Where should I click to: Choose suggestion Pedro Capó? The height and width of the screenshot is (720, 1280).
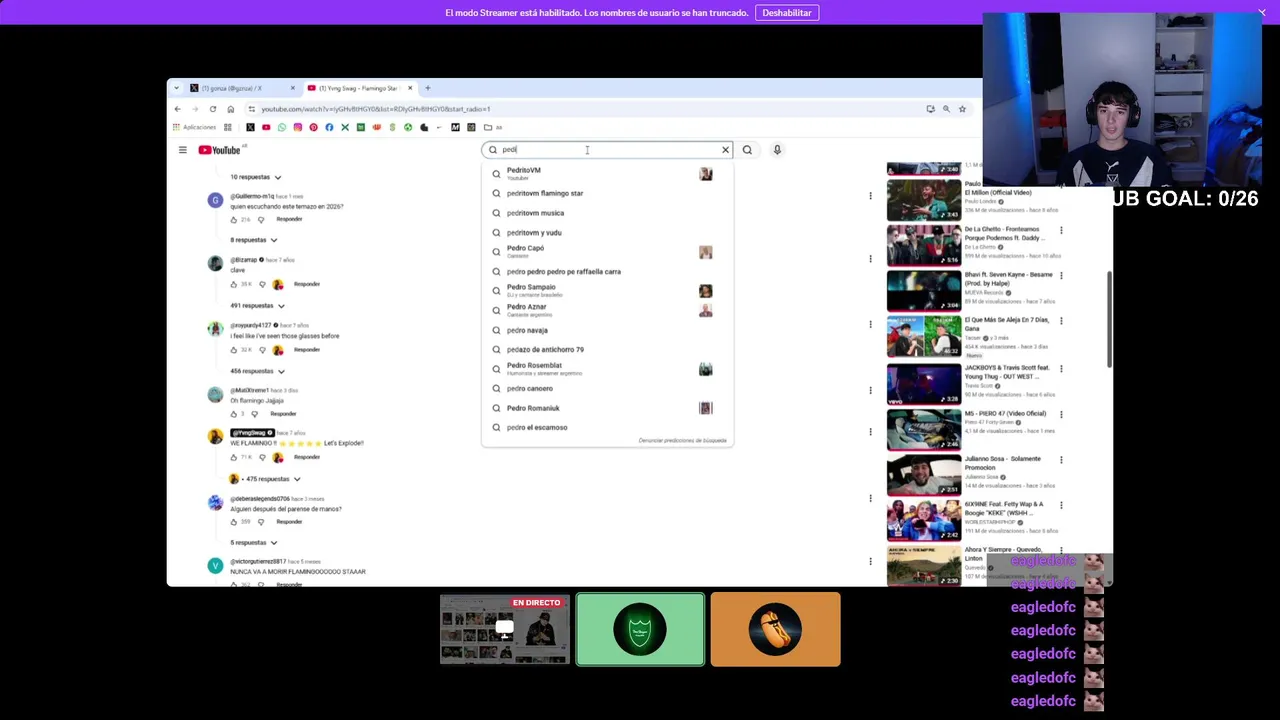607,252
